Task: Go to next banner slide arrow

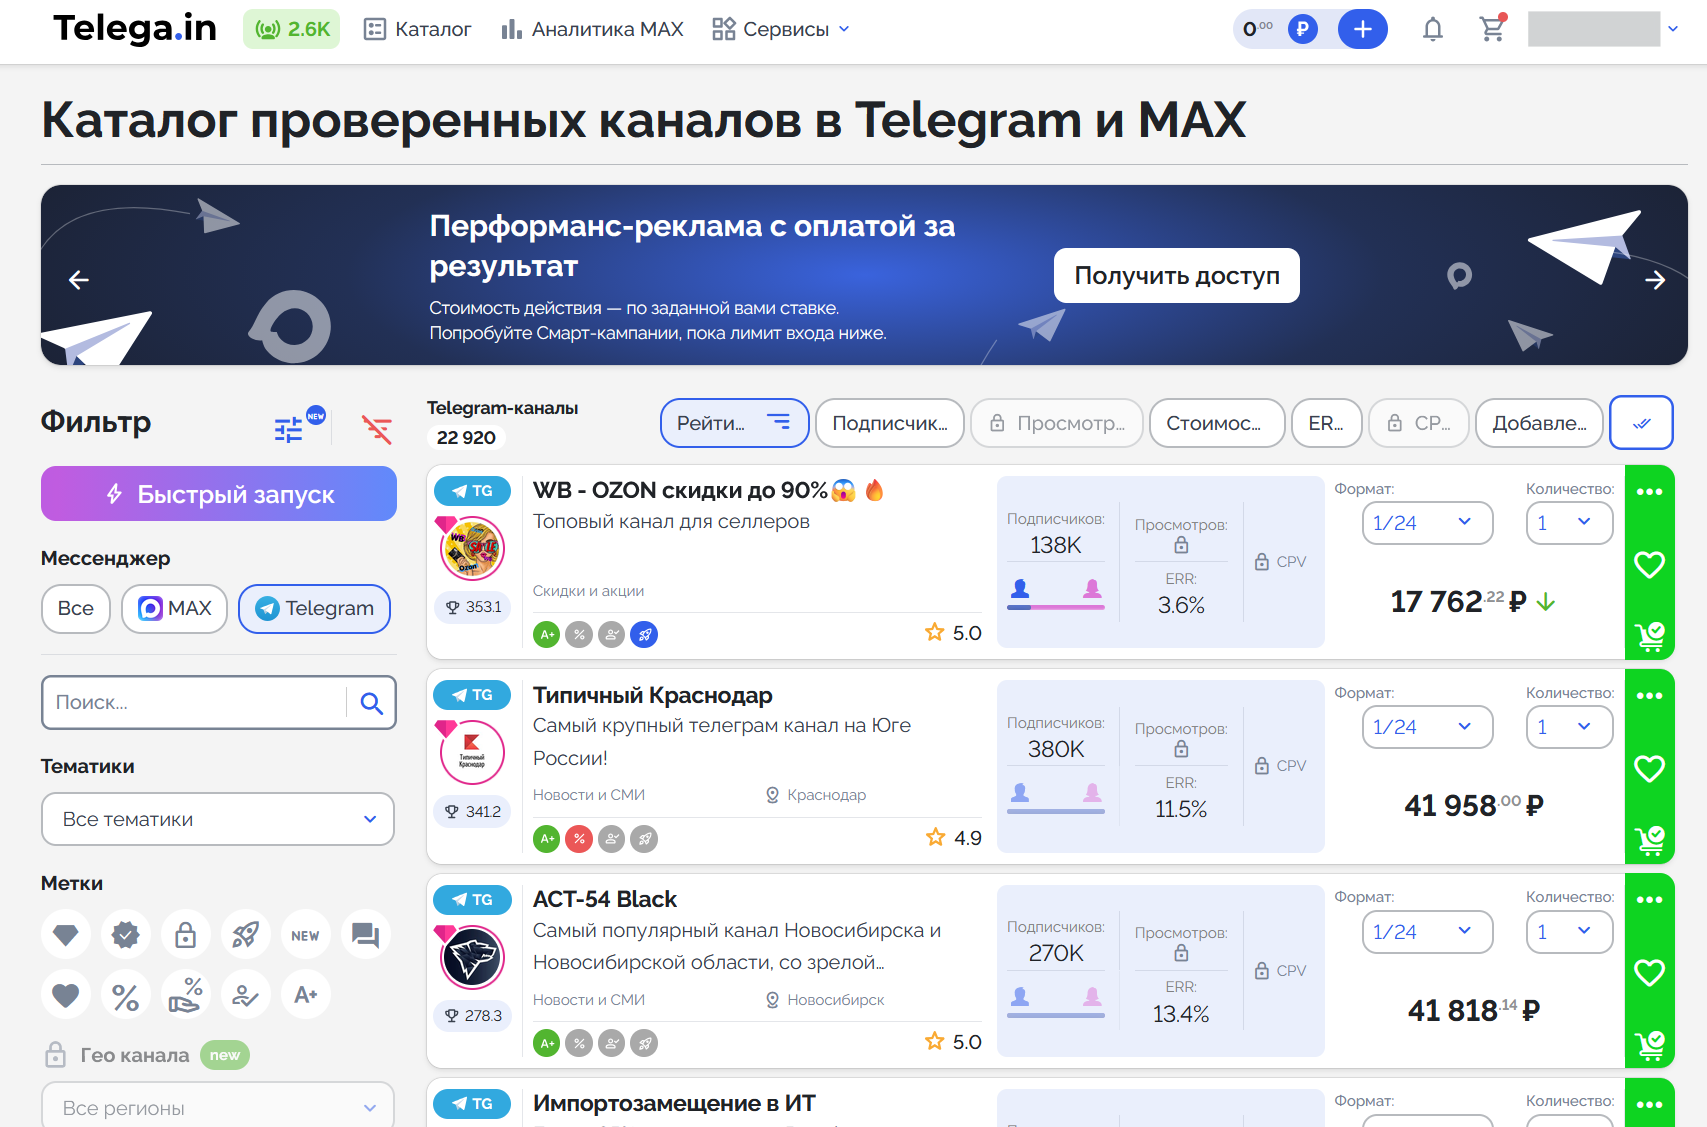Action: pos(1655,280)
